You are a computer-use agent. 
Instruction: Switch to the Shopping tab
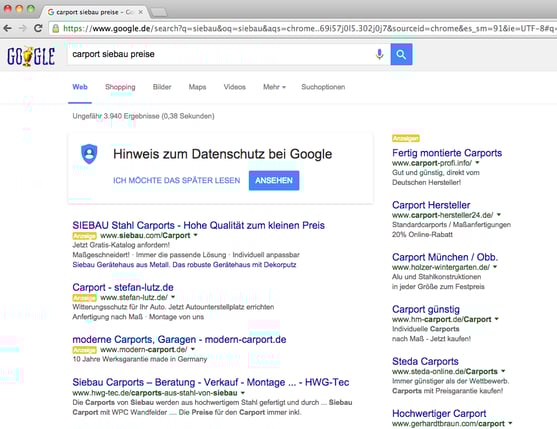click(x=120, y=87)
